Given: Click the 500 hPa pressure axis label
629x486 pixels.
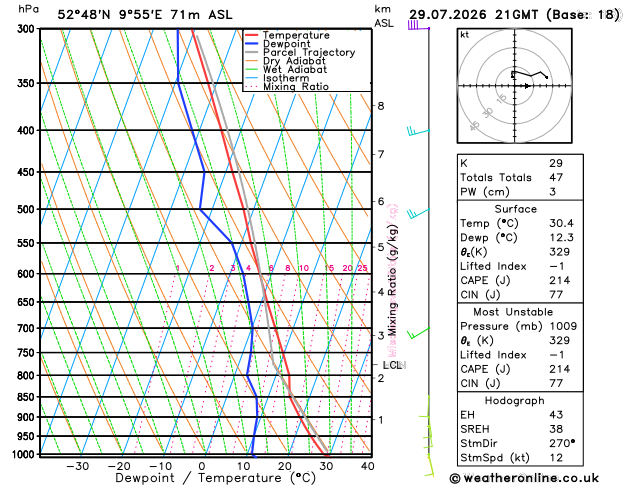Looking at the screenshot, I should (x=28, y=209).
